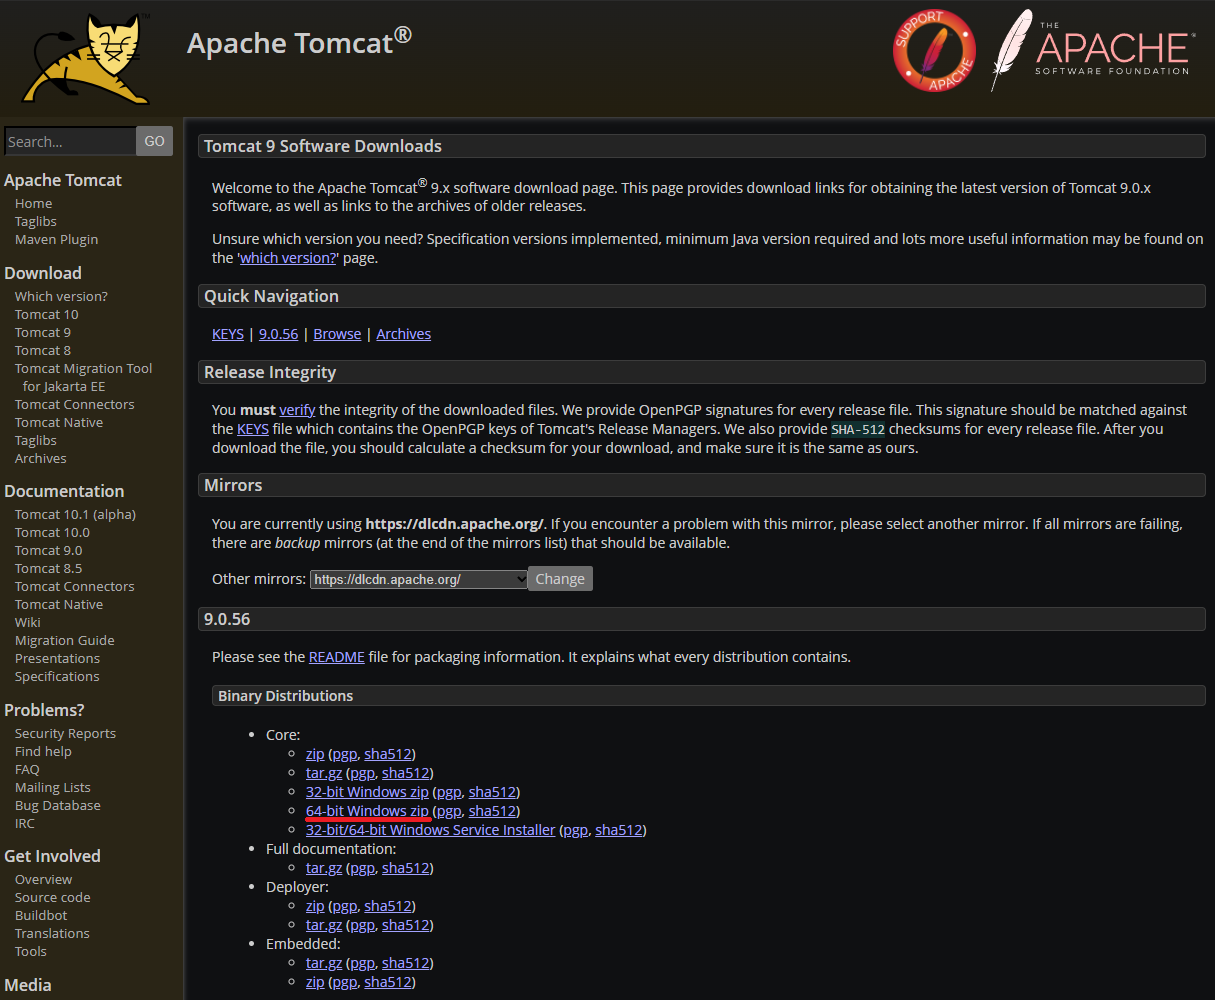Open Mailing Lists link
The image size is (1215, 1000).
coord(53,787)
